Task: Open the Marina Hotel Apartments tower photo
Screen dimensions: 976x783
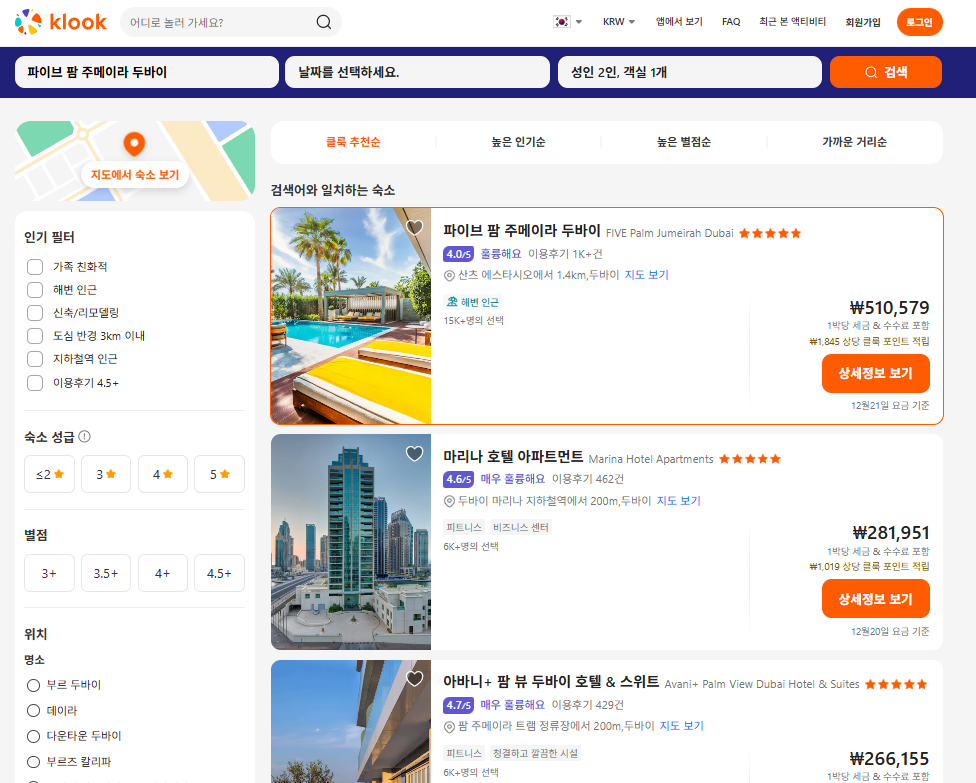Action: click(x=351, y=542)
